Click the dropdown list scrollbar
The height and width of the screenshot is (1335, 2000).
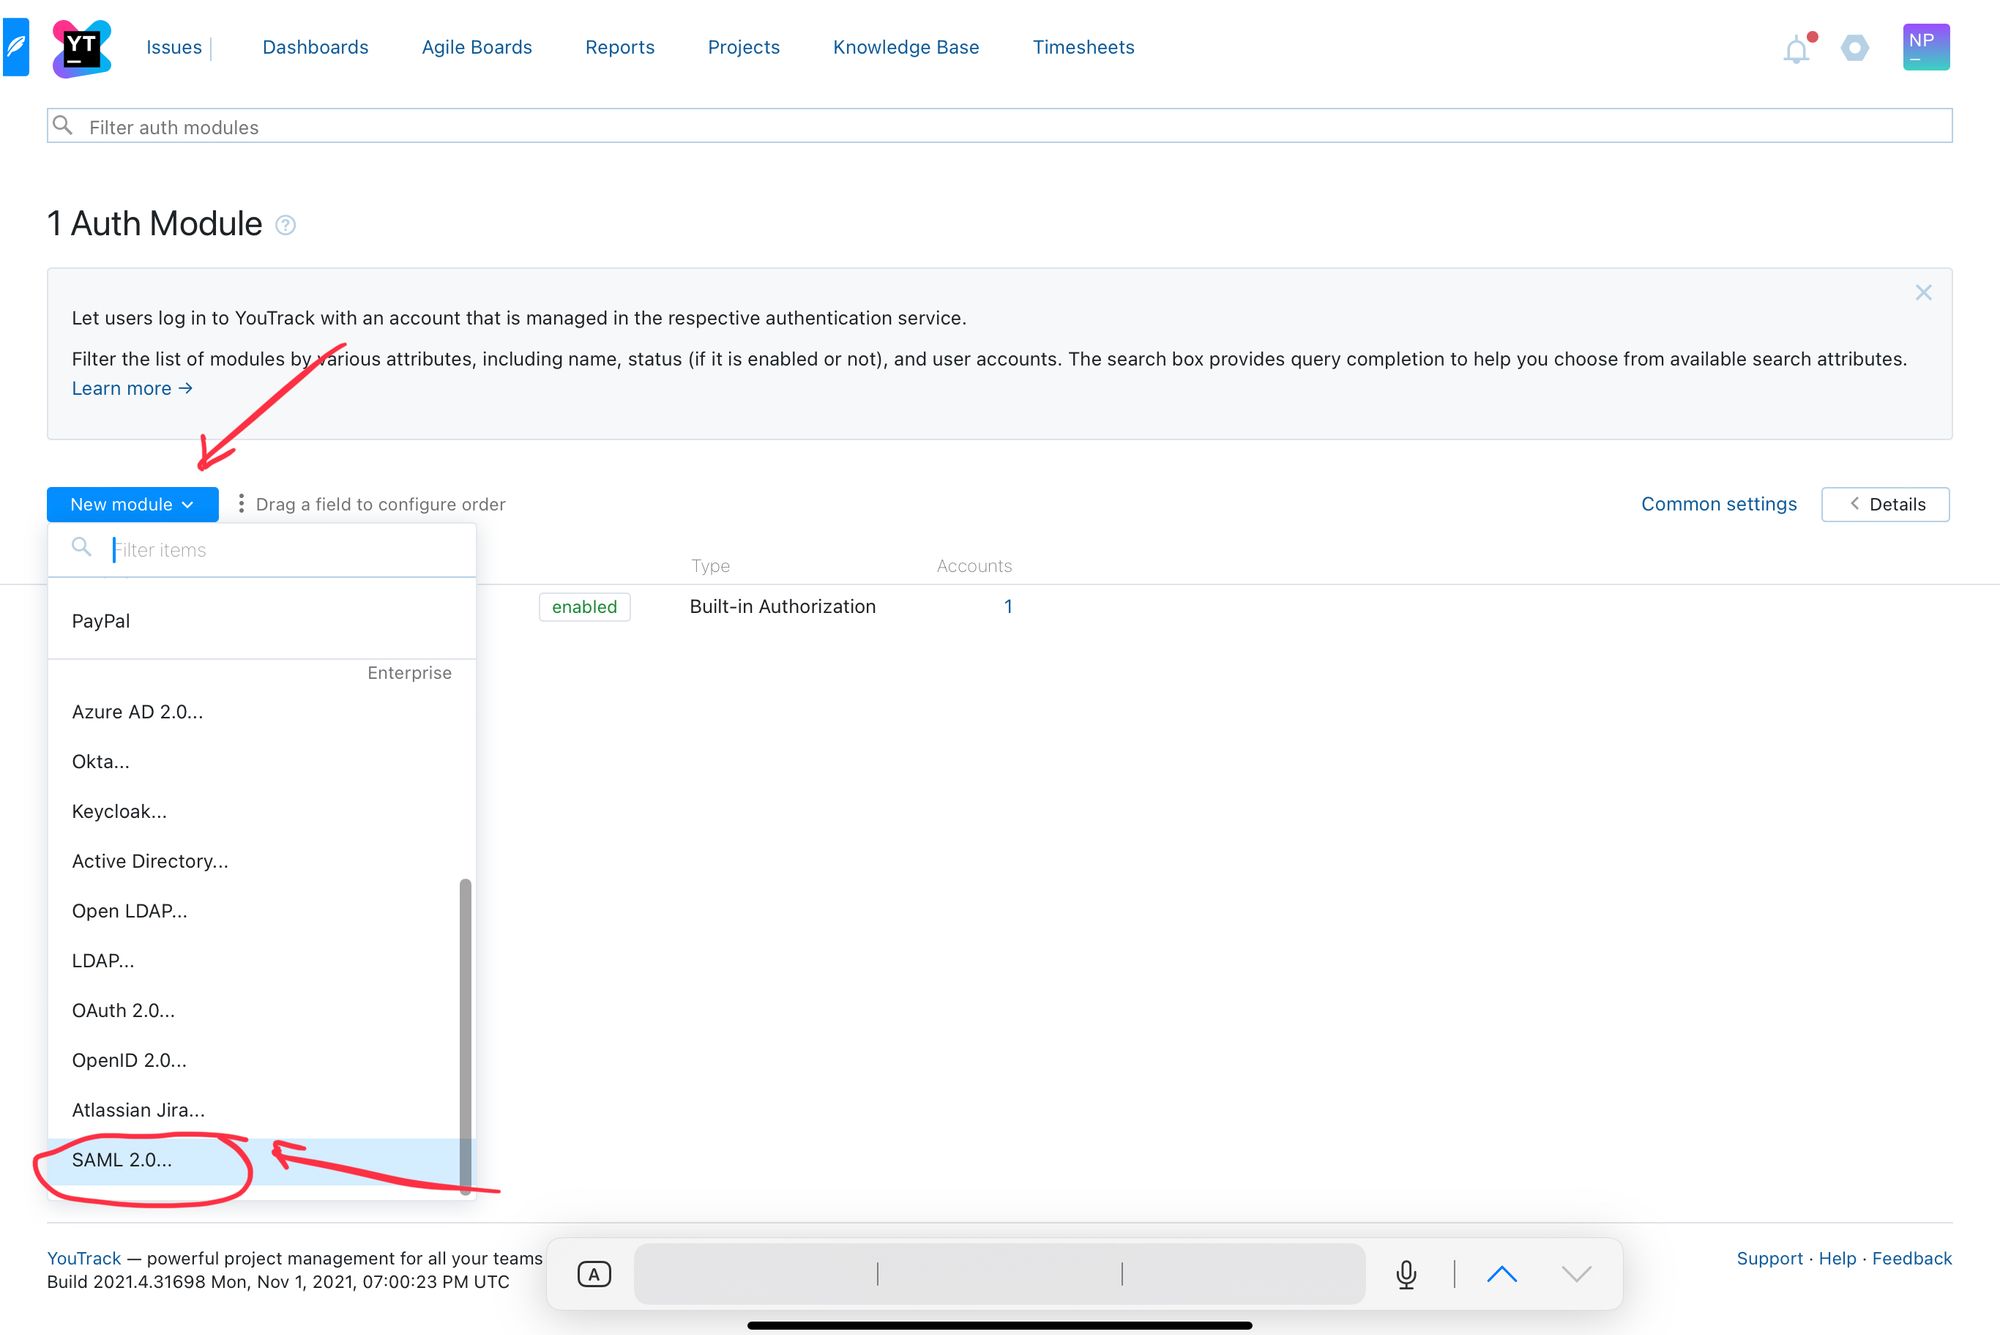[465, 1035]
